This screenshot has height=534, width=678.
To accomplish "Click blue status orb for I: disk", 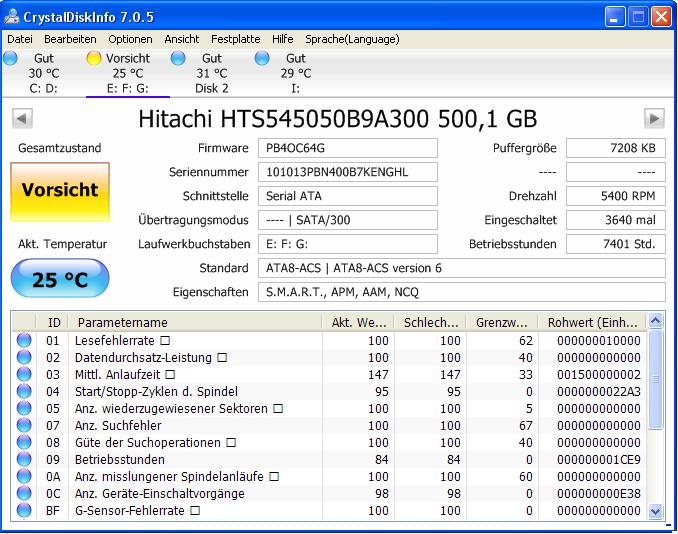I will pos(262,58).
